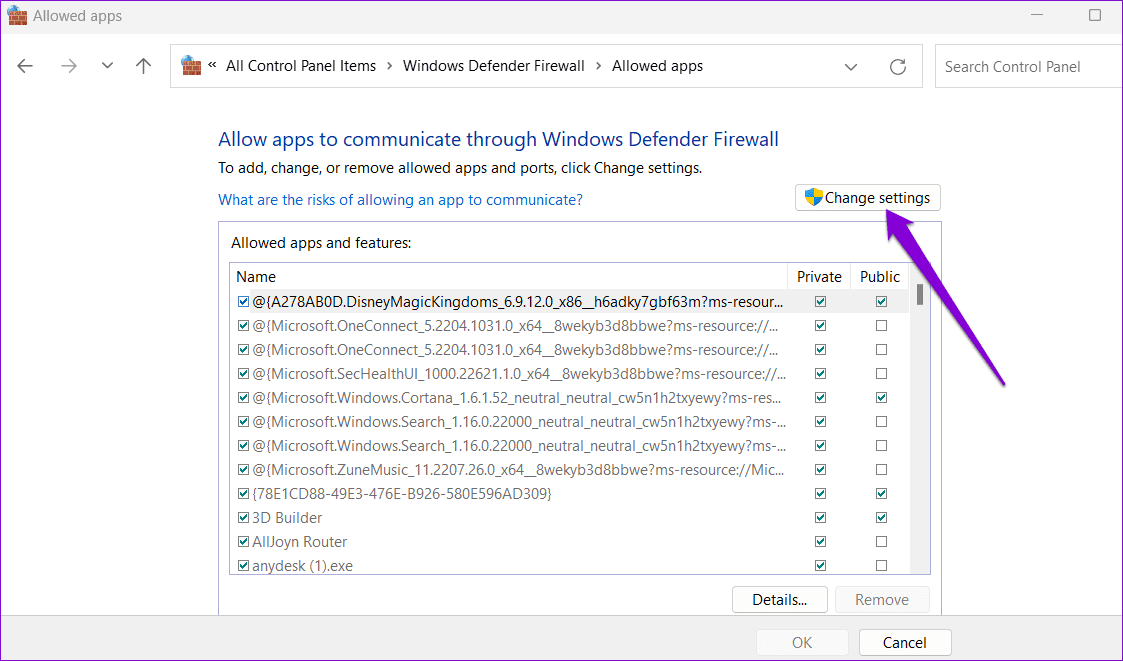Enable Public for anydesk (1).exe

point(882,566)
